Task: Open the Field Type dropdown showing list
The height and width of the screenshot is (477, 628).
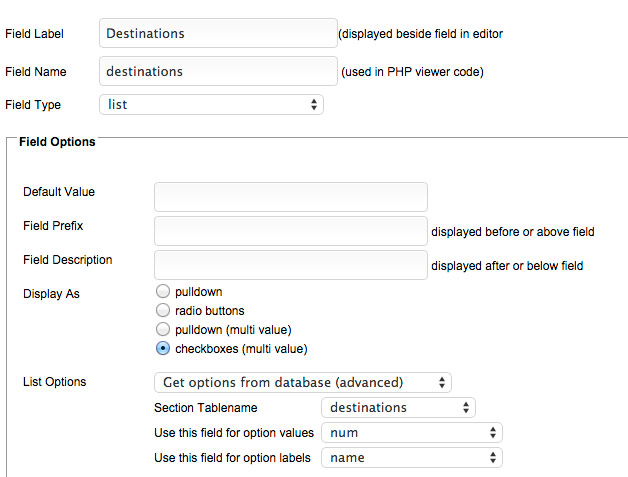Action: (211, 104)
